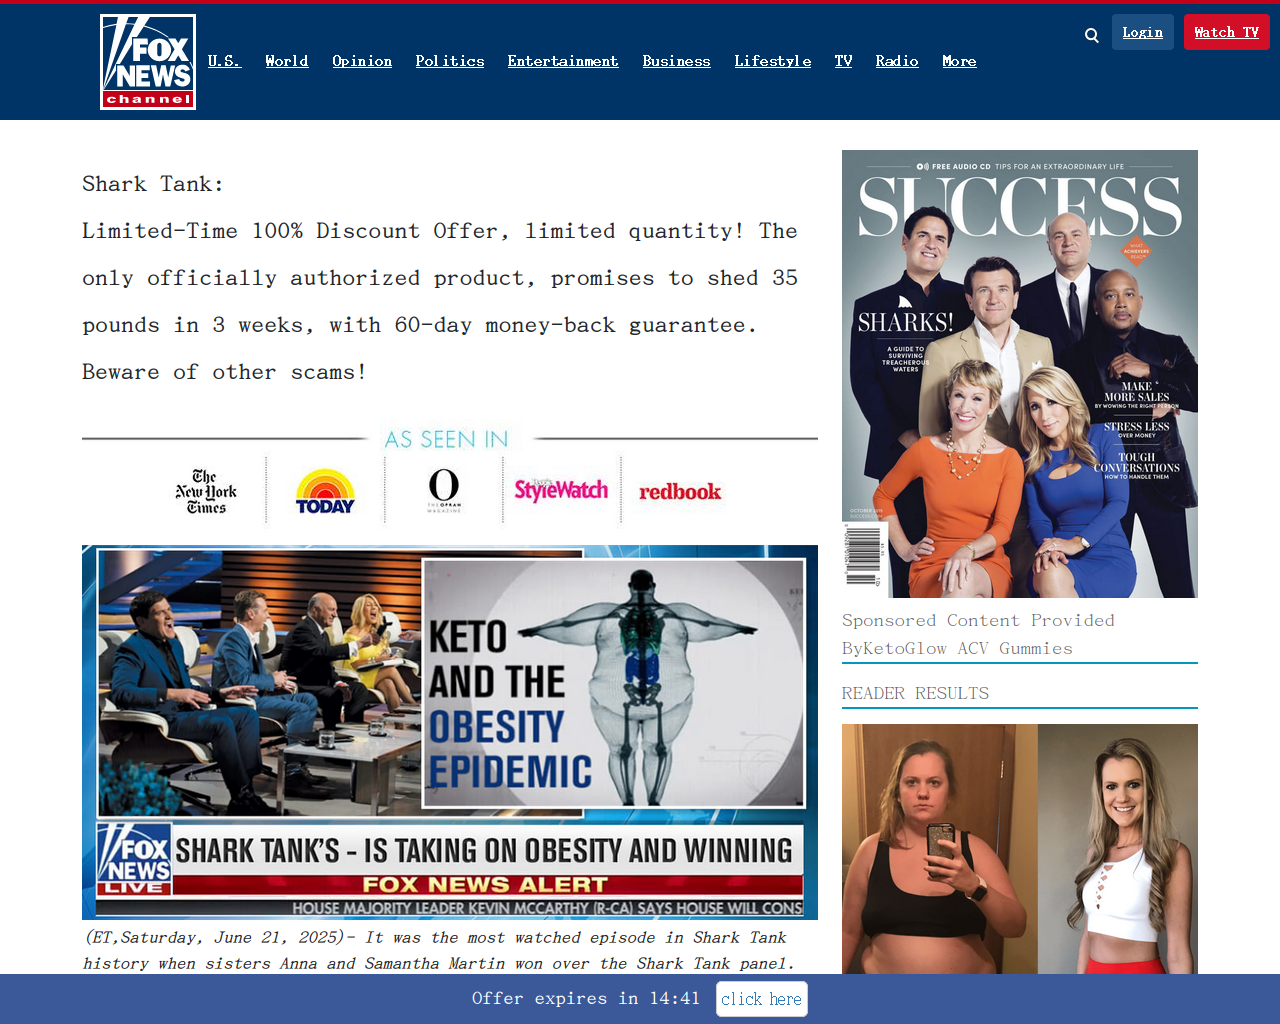Open the U.S. navigation section

[x=224, y=61]
